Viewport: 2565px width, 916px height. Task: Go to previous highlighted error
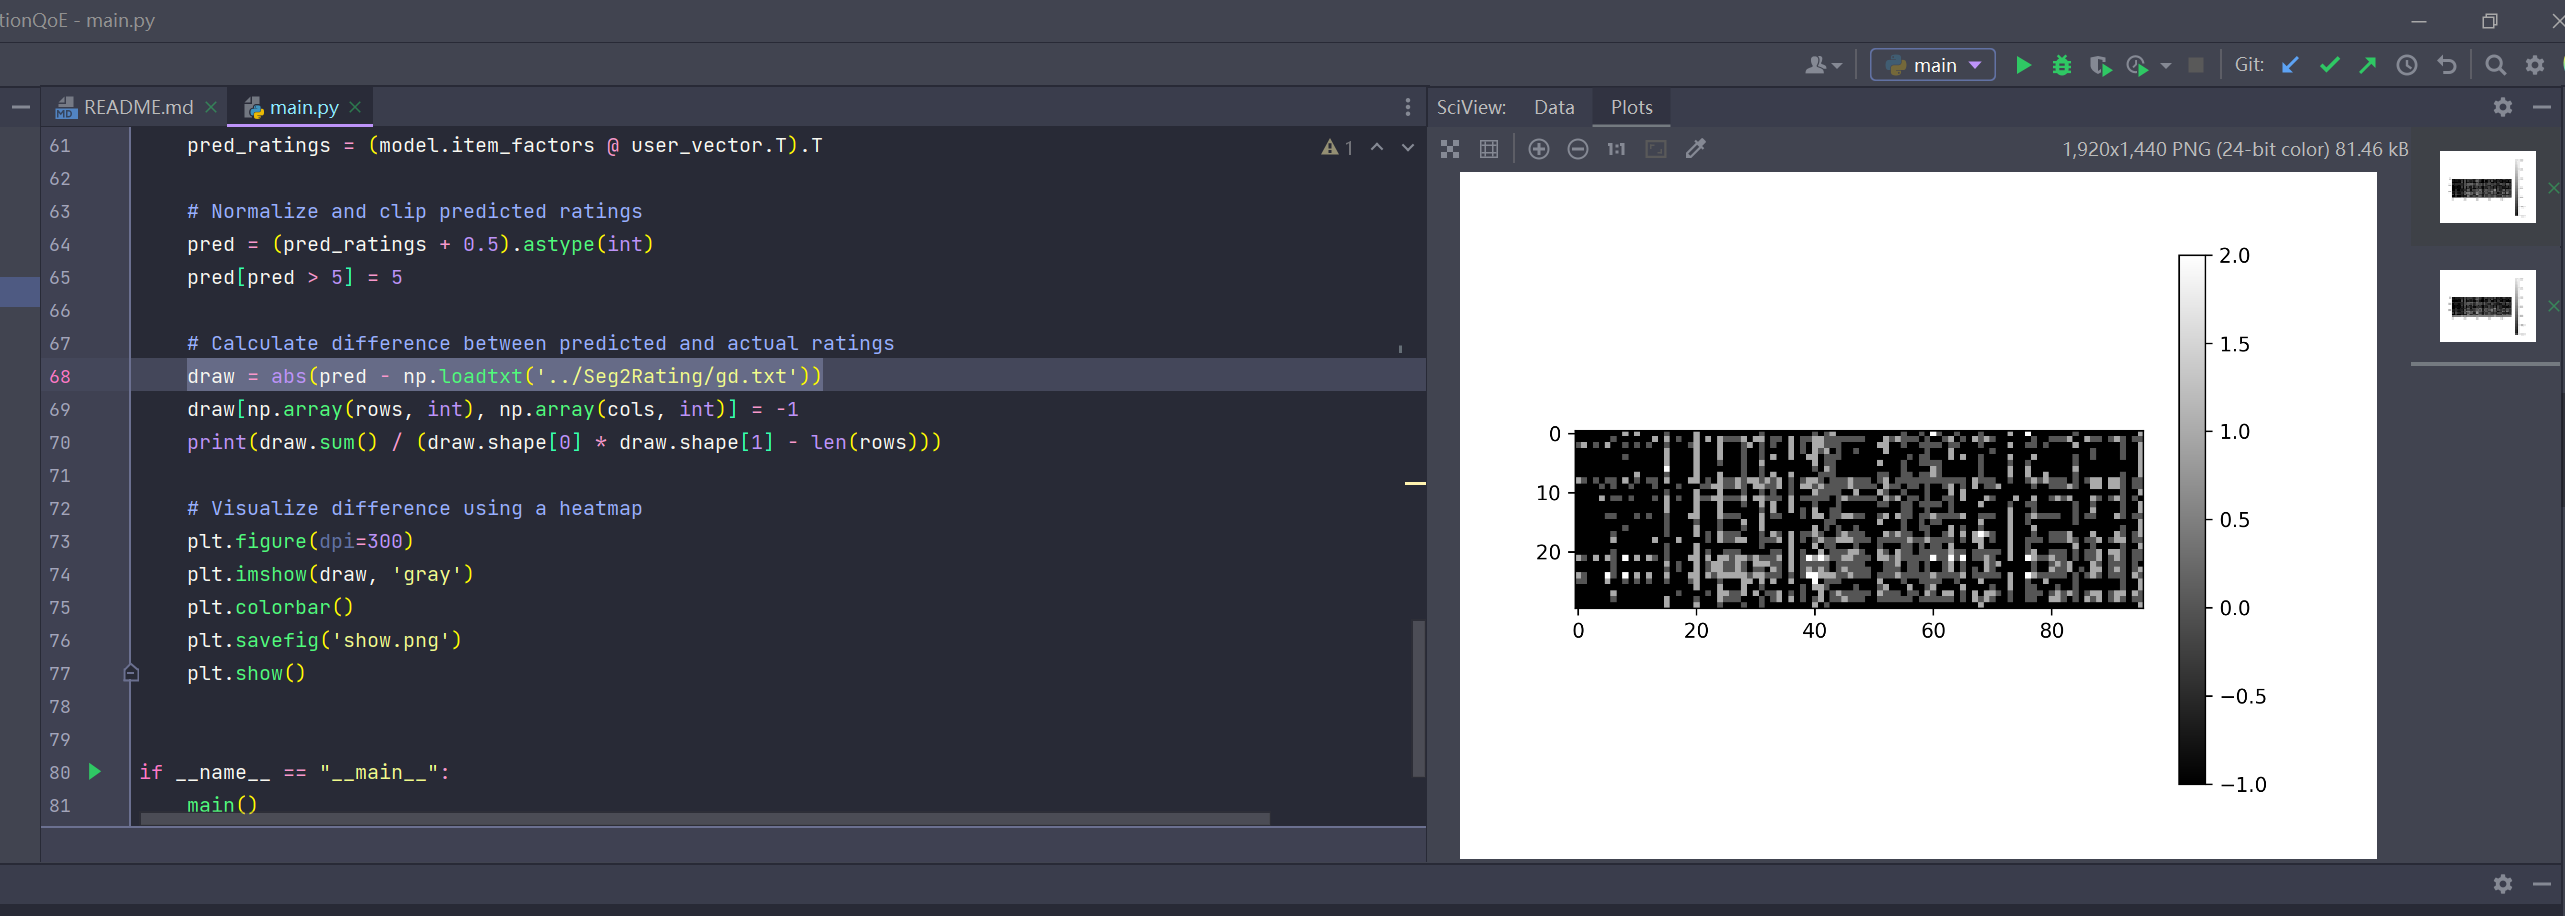click(1377, 148)
